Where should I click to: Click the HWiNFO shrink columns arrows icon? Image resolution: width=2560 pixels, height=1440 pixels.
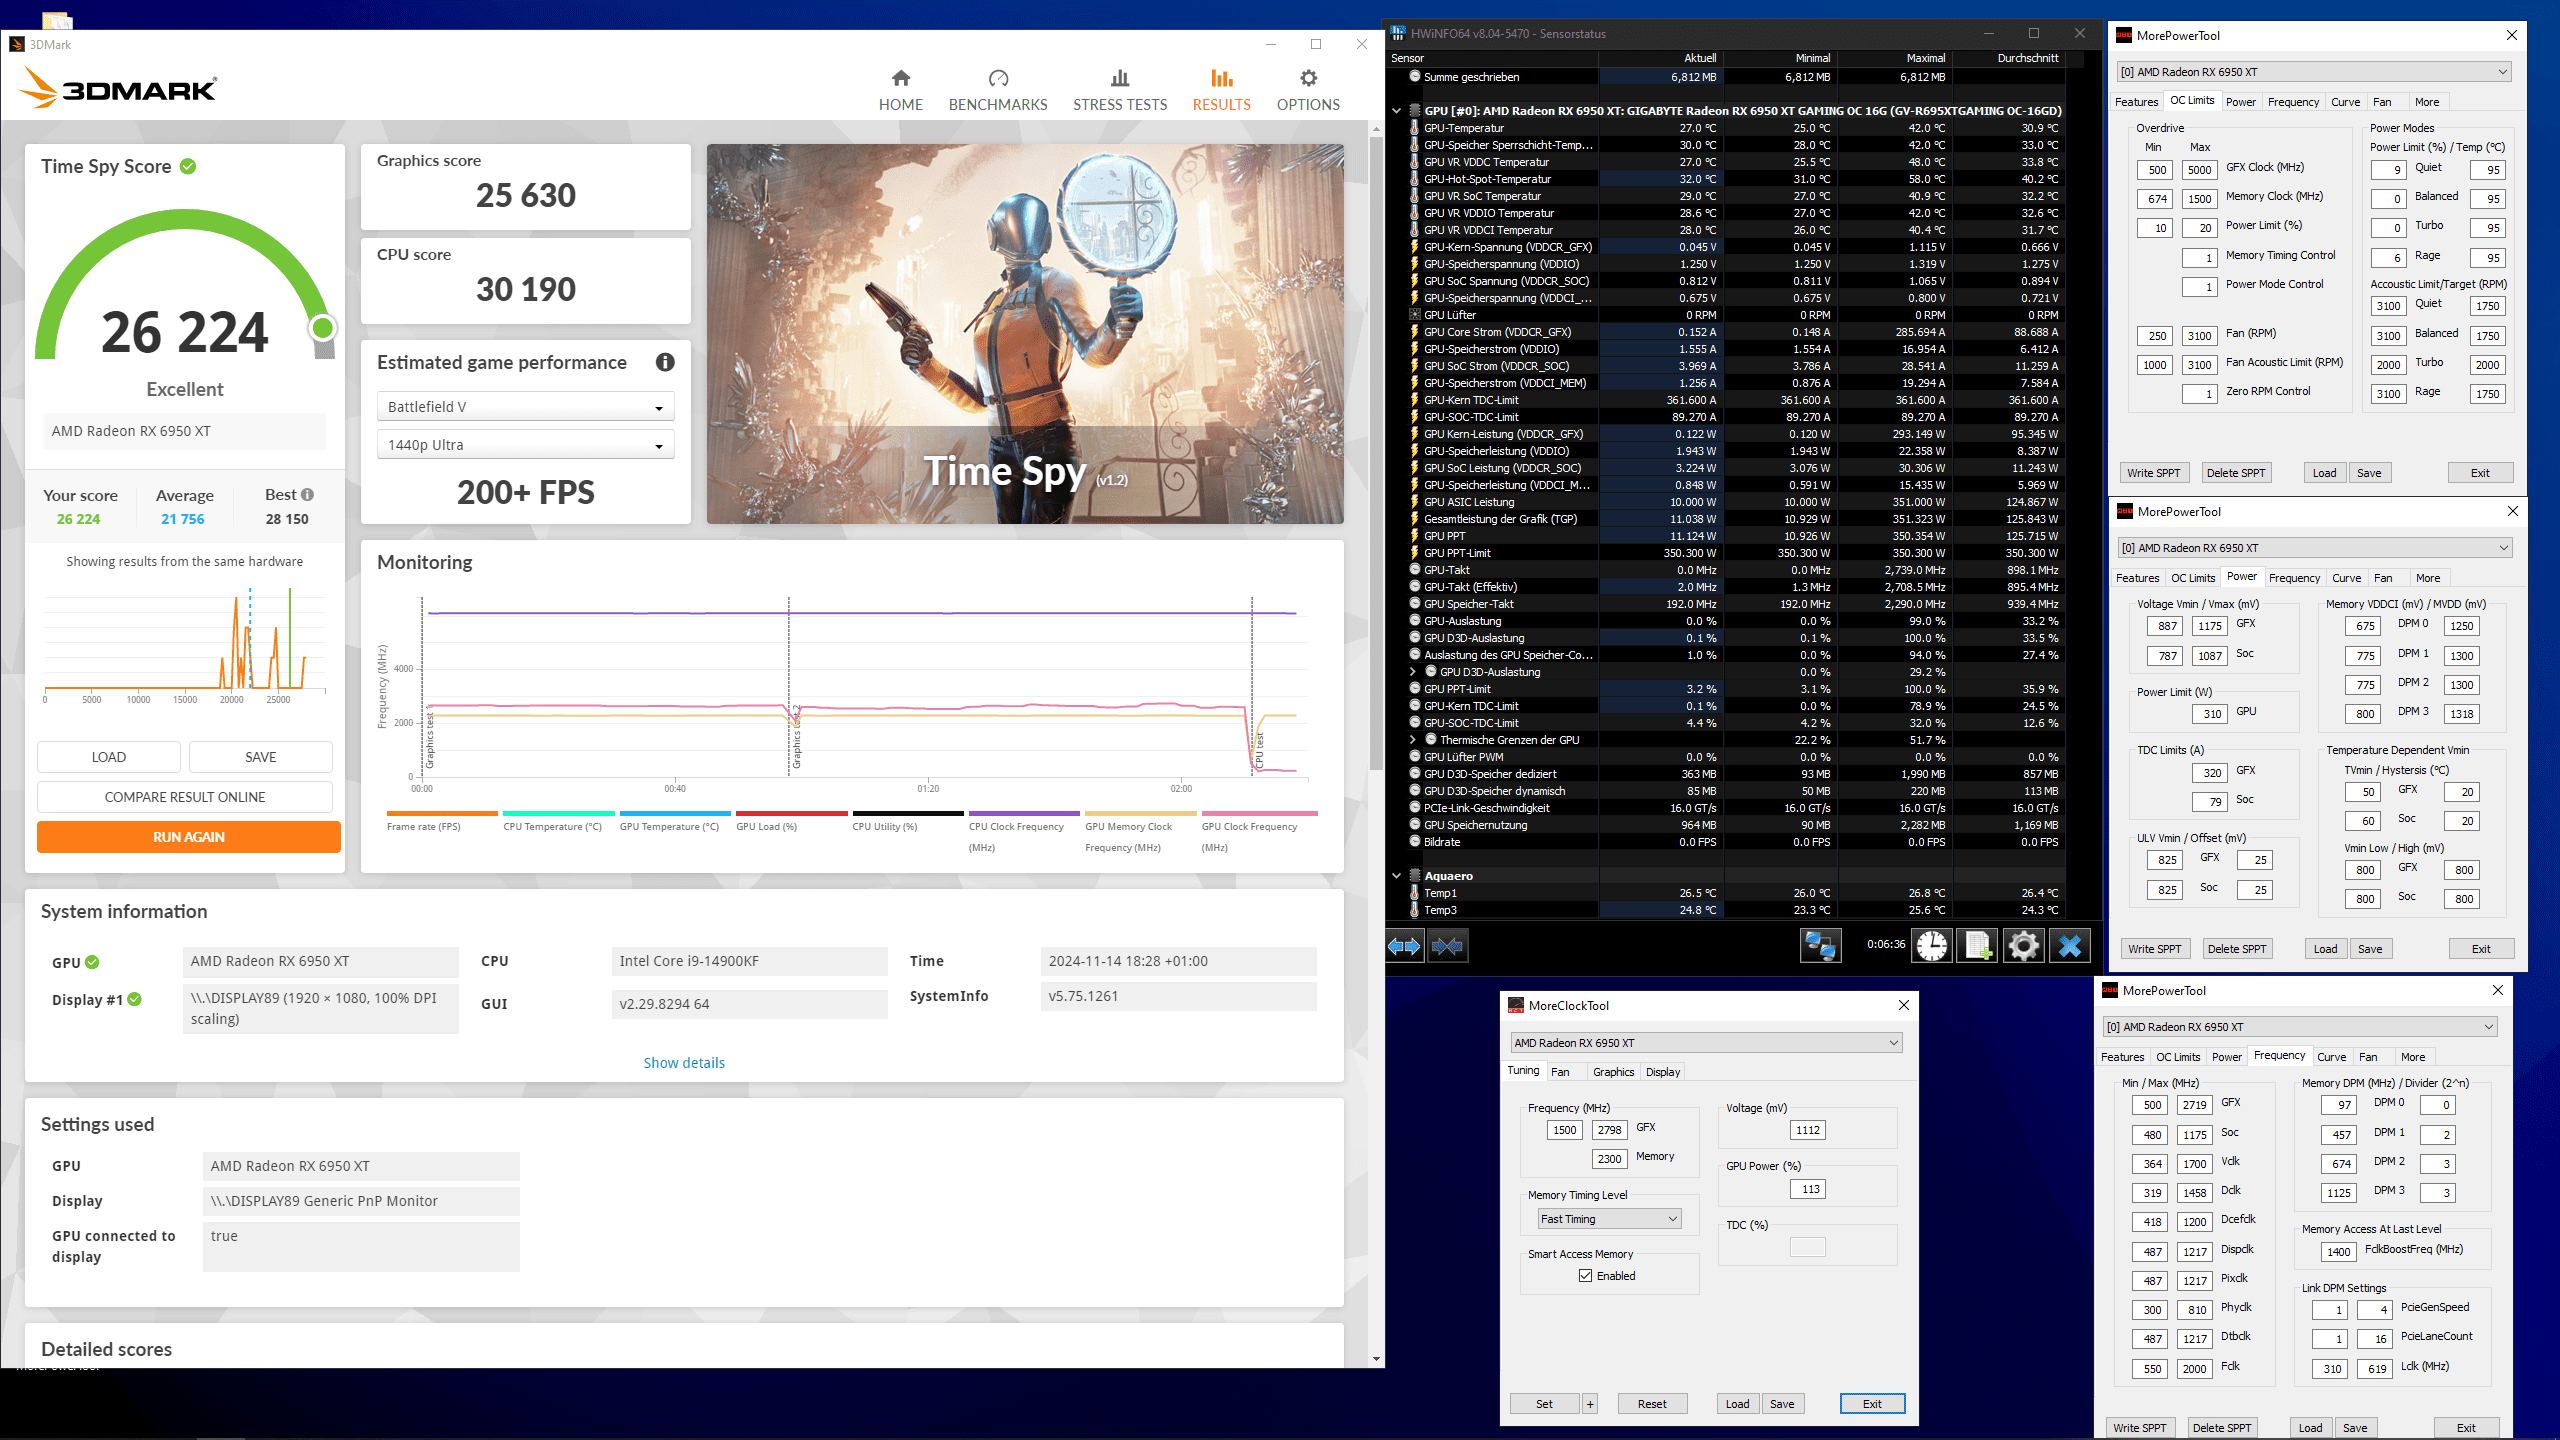pos(1447,945)
